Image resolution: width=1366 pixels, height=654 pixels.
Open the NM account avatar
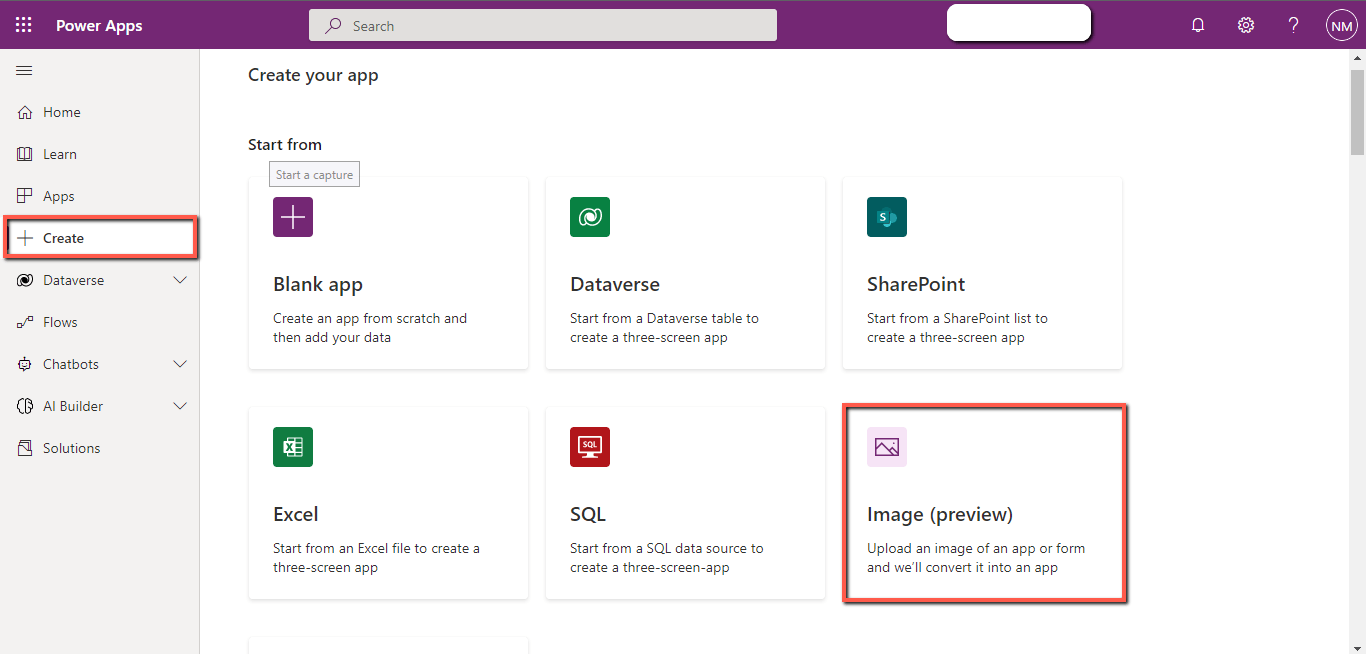1341,26
